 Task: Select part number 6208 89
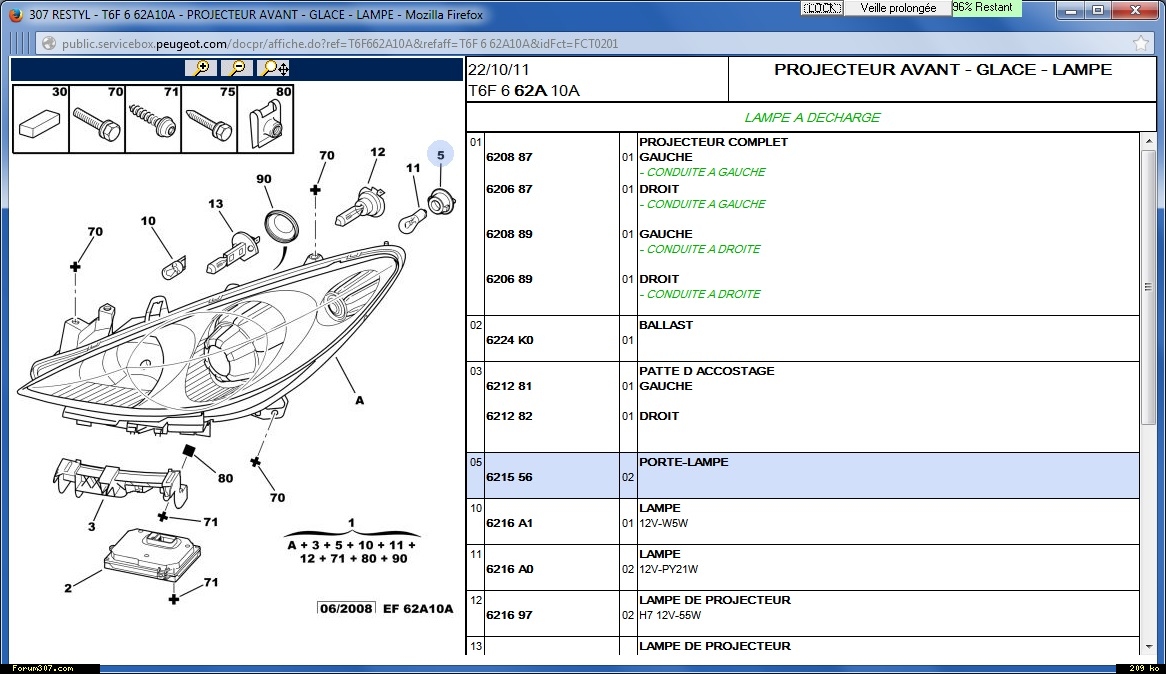tap(509, 234)
